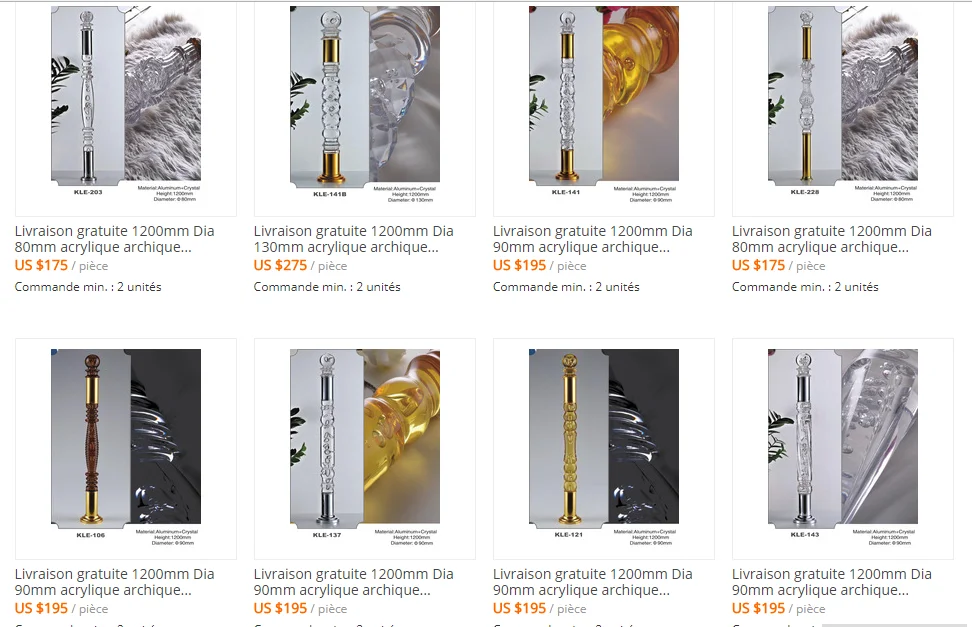Open the title link under the KLE-121 image
The image size is (972, 627).
coord(593,582)
